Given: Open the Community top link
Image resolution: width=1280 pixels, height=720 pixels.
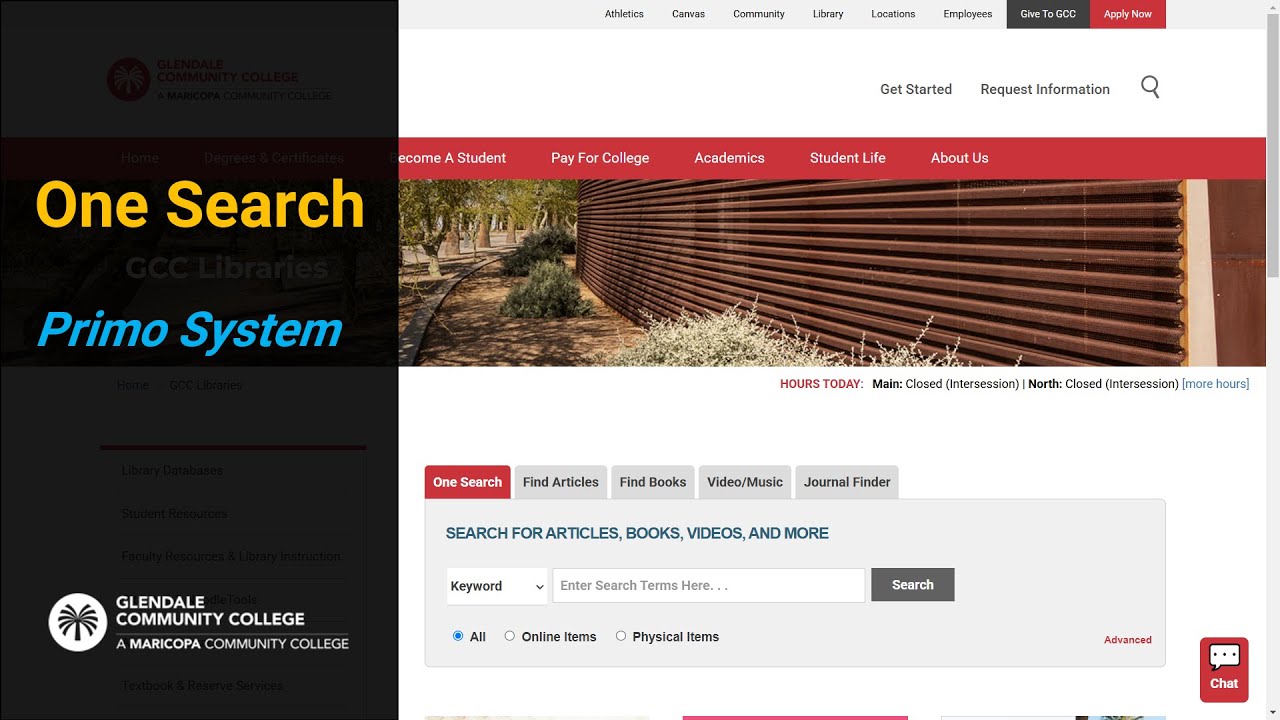Looking at the screenshot, I should pos(759,14).
